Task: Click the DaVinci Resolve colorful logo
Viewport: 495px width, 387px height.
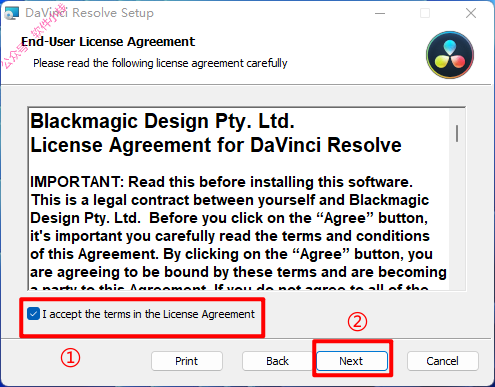Action: (450, 55)
